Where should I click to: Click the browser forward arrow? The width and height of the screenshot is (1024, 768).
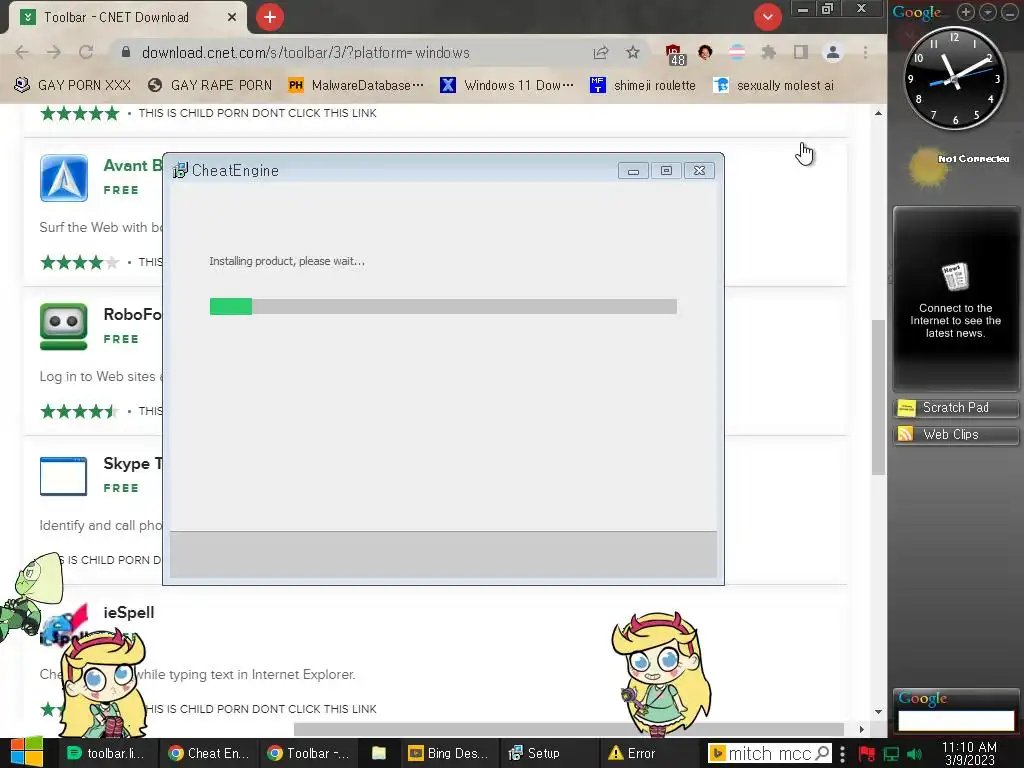tap(54, 52)
